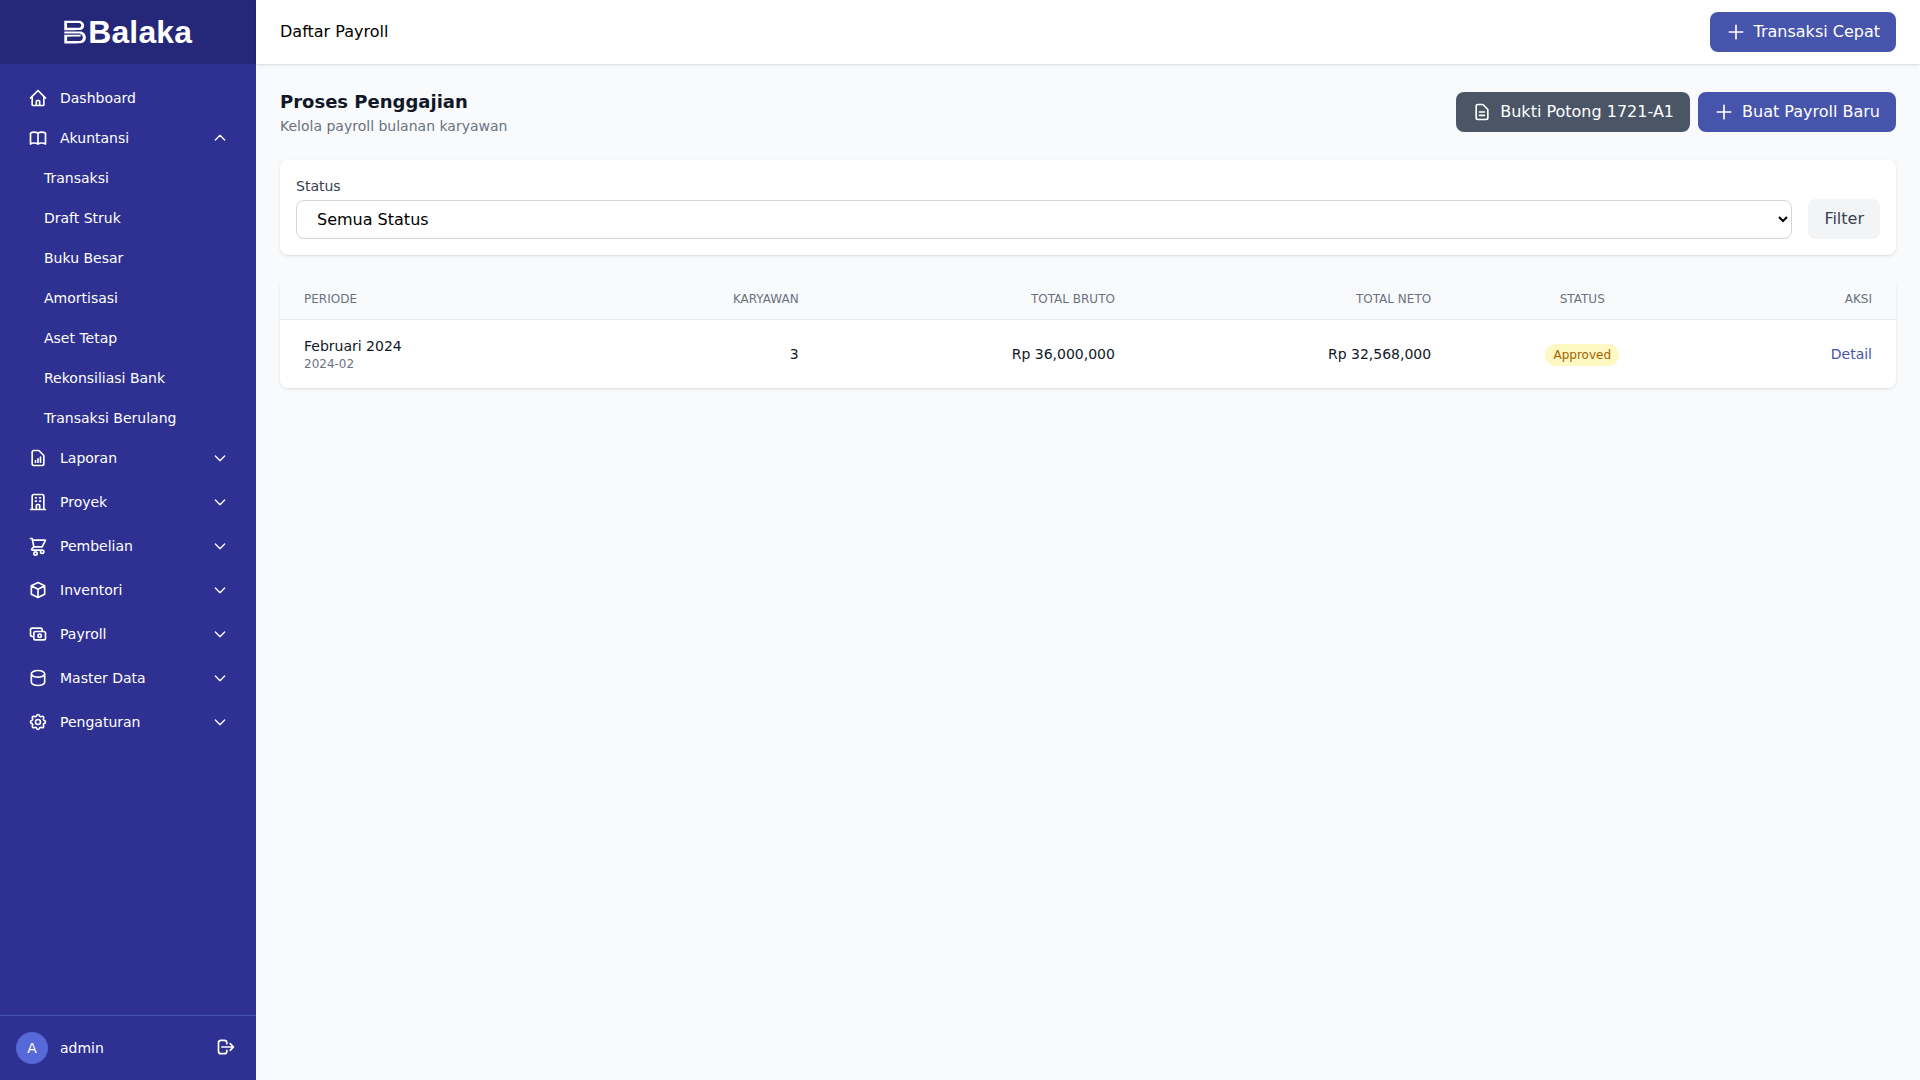Image resolution: width=1920 pixels, height=1080 pixels.
Task: Expand the Master Data chevron
Action: tap(220, 678)
